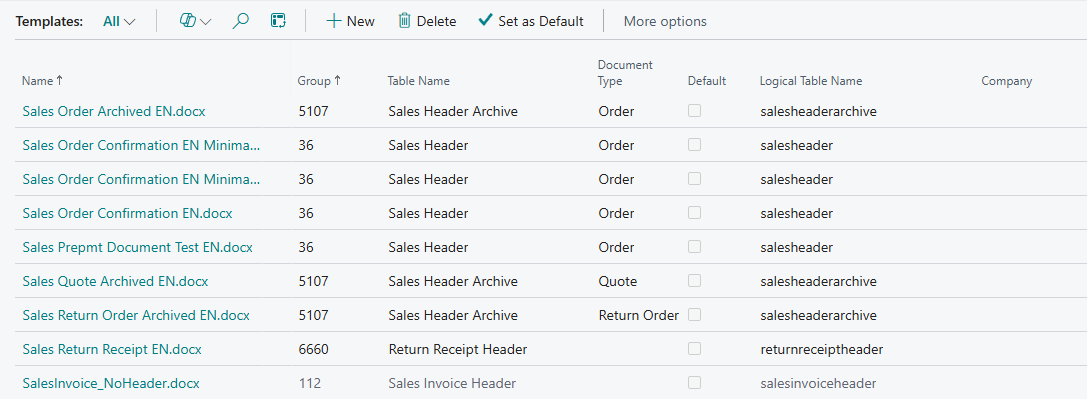The height and width of the screenshot is (399, 1087).
Task: Toggle Default checkbox for SalesInvoice_NoHeader.docx
Action: 694,382
